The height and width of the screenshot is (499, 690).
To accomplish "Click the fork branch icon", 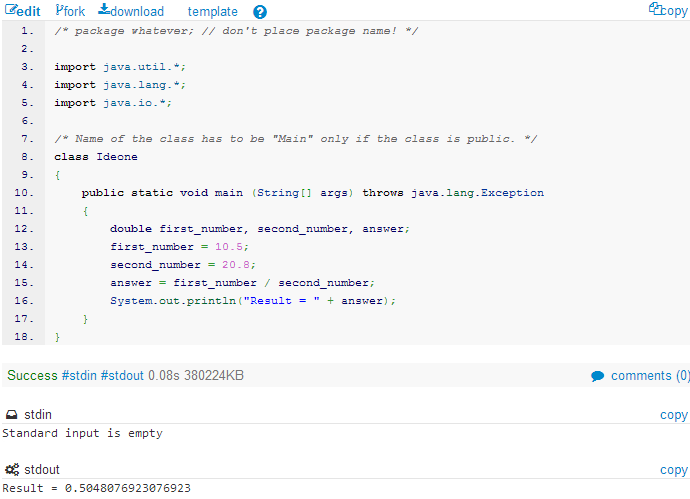I will [59, 9].
